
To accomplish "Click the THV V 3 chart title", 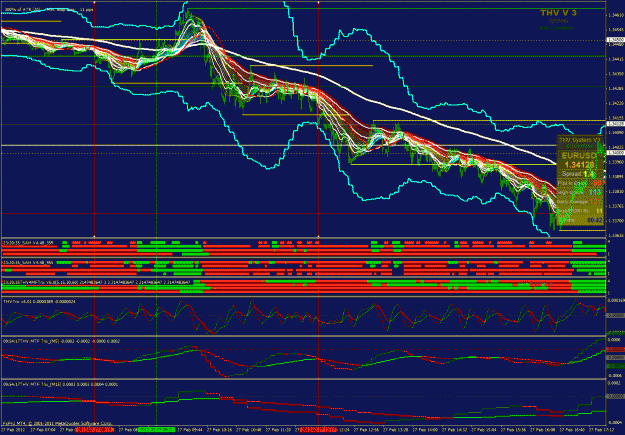I will coord(558,13).
